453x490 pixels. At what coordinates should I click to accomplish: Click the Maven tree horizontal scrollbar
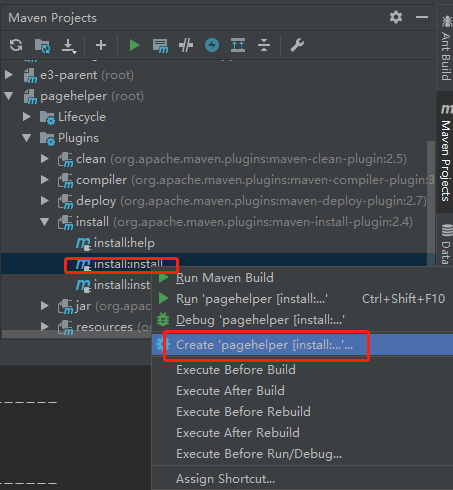point(76,334)
